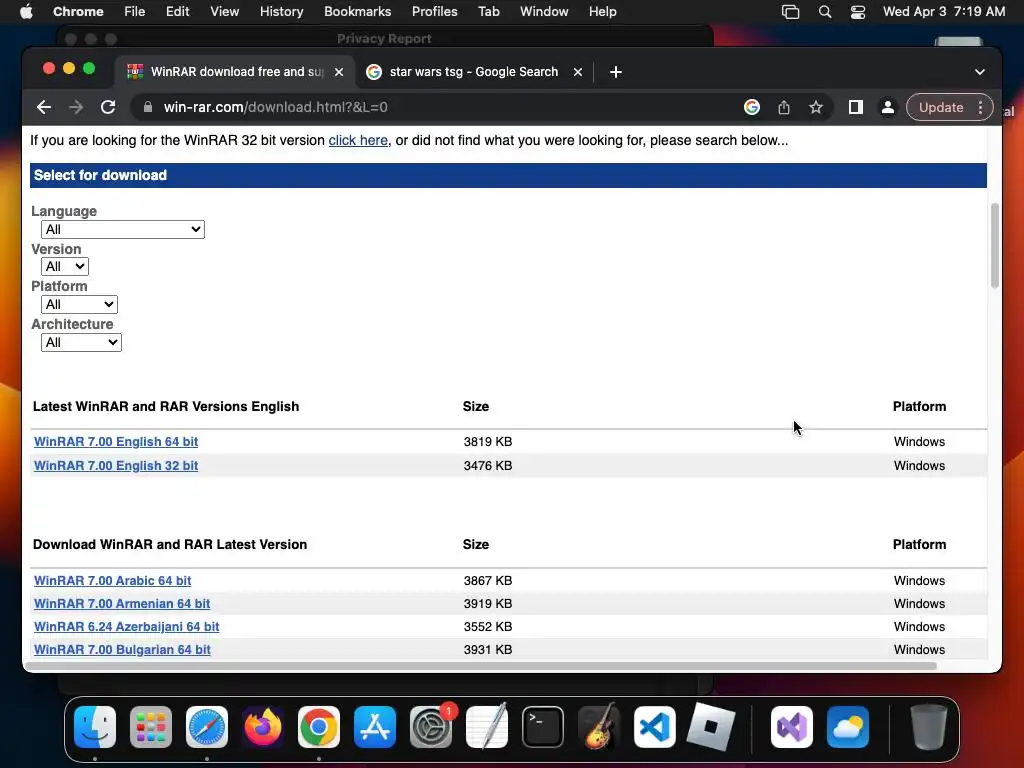Open Chrome profile menu
Viewport: 1024px width, 768px height.
pyautogui.click(x=888, y=107)
